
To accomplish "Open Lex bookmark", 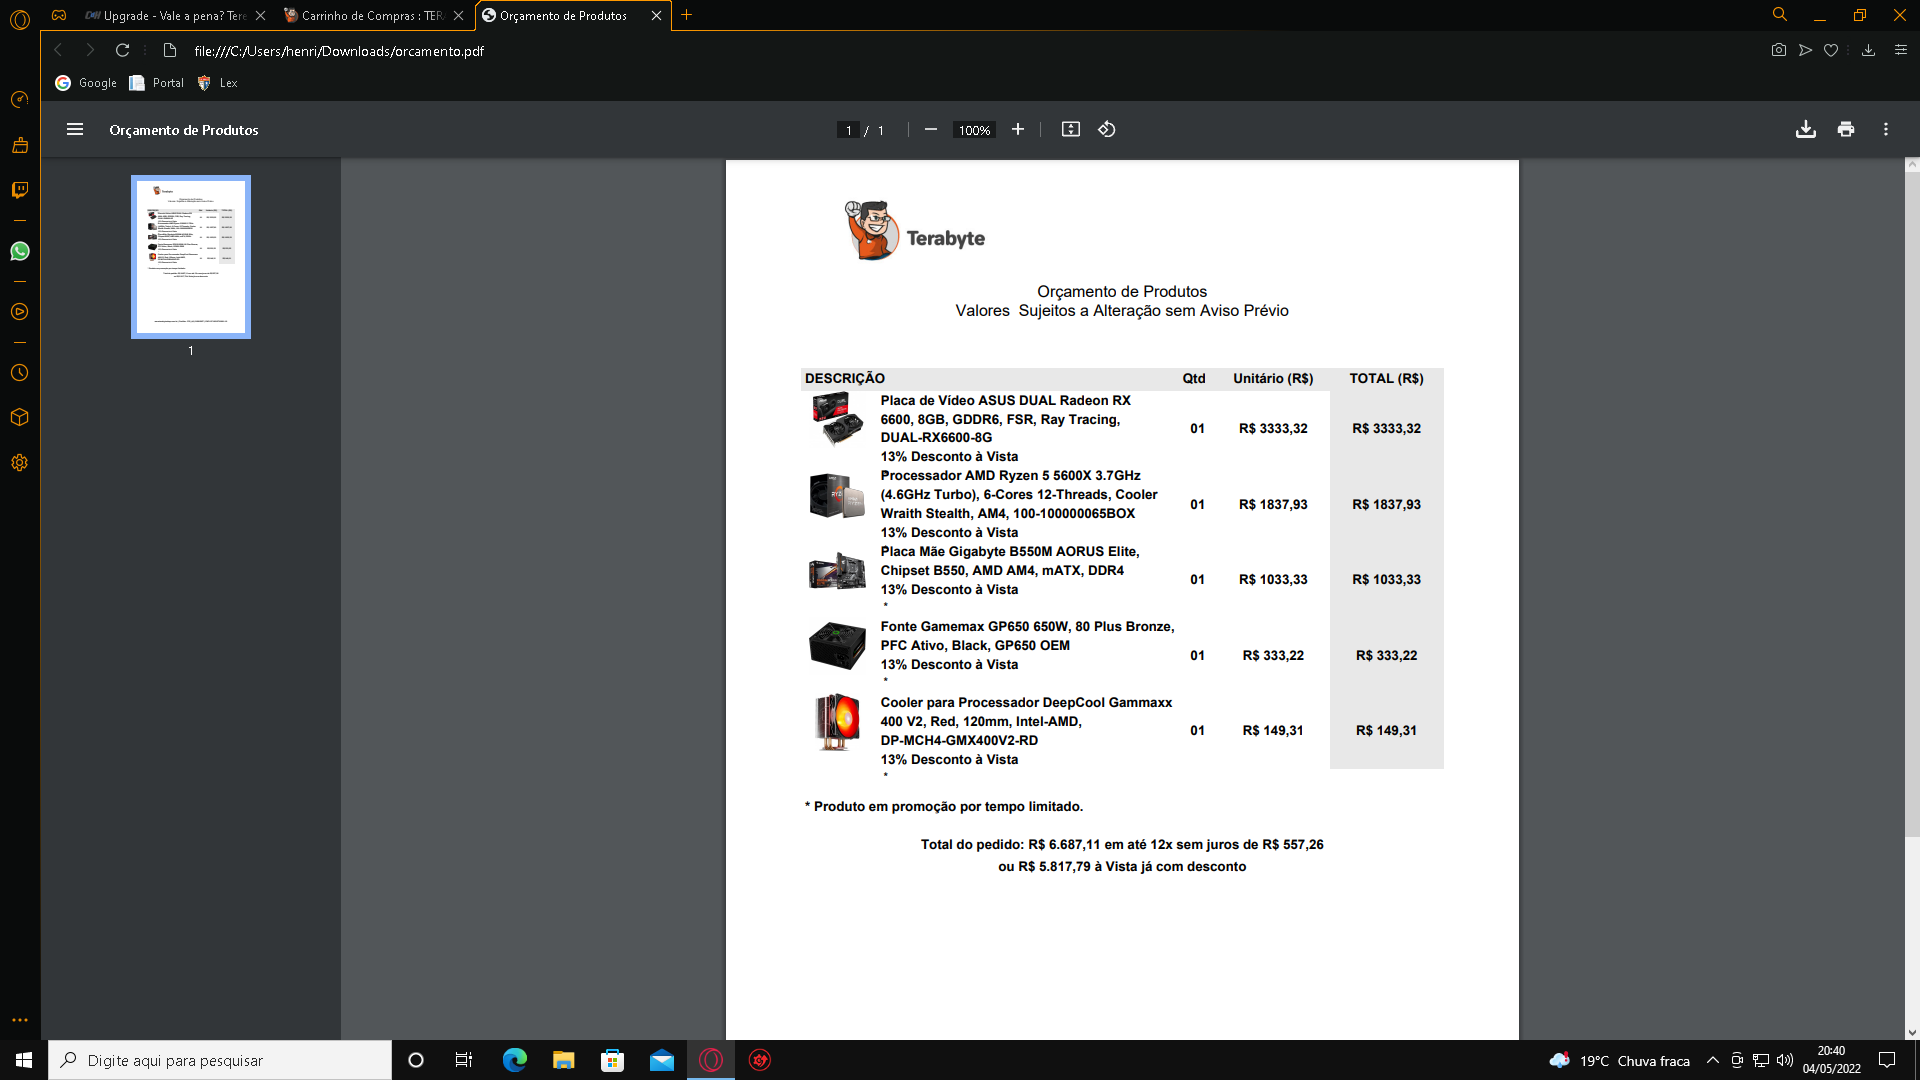I will tap(218, 83).
